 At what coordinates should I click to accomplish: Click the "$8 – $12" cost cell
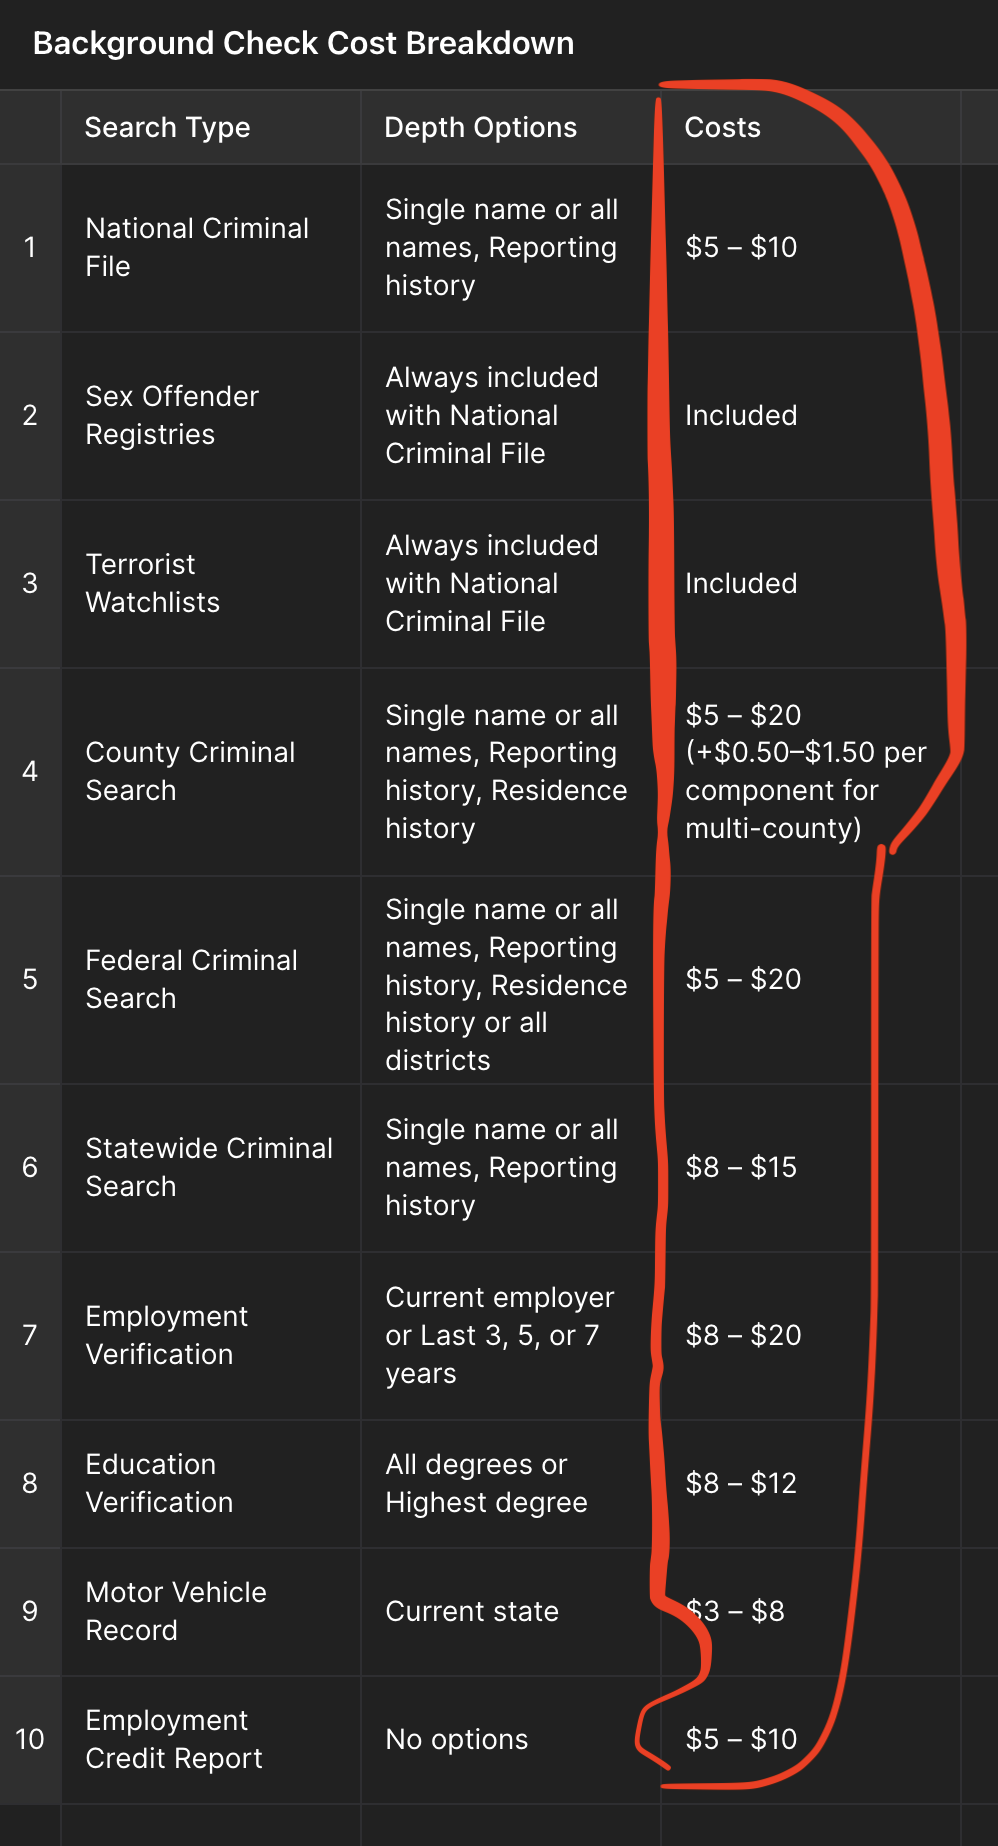pyautogui.click(x=741, y=1483)
